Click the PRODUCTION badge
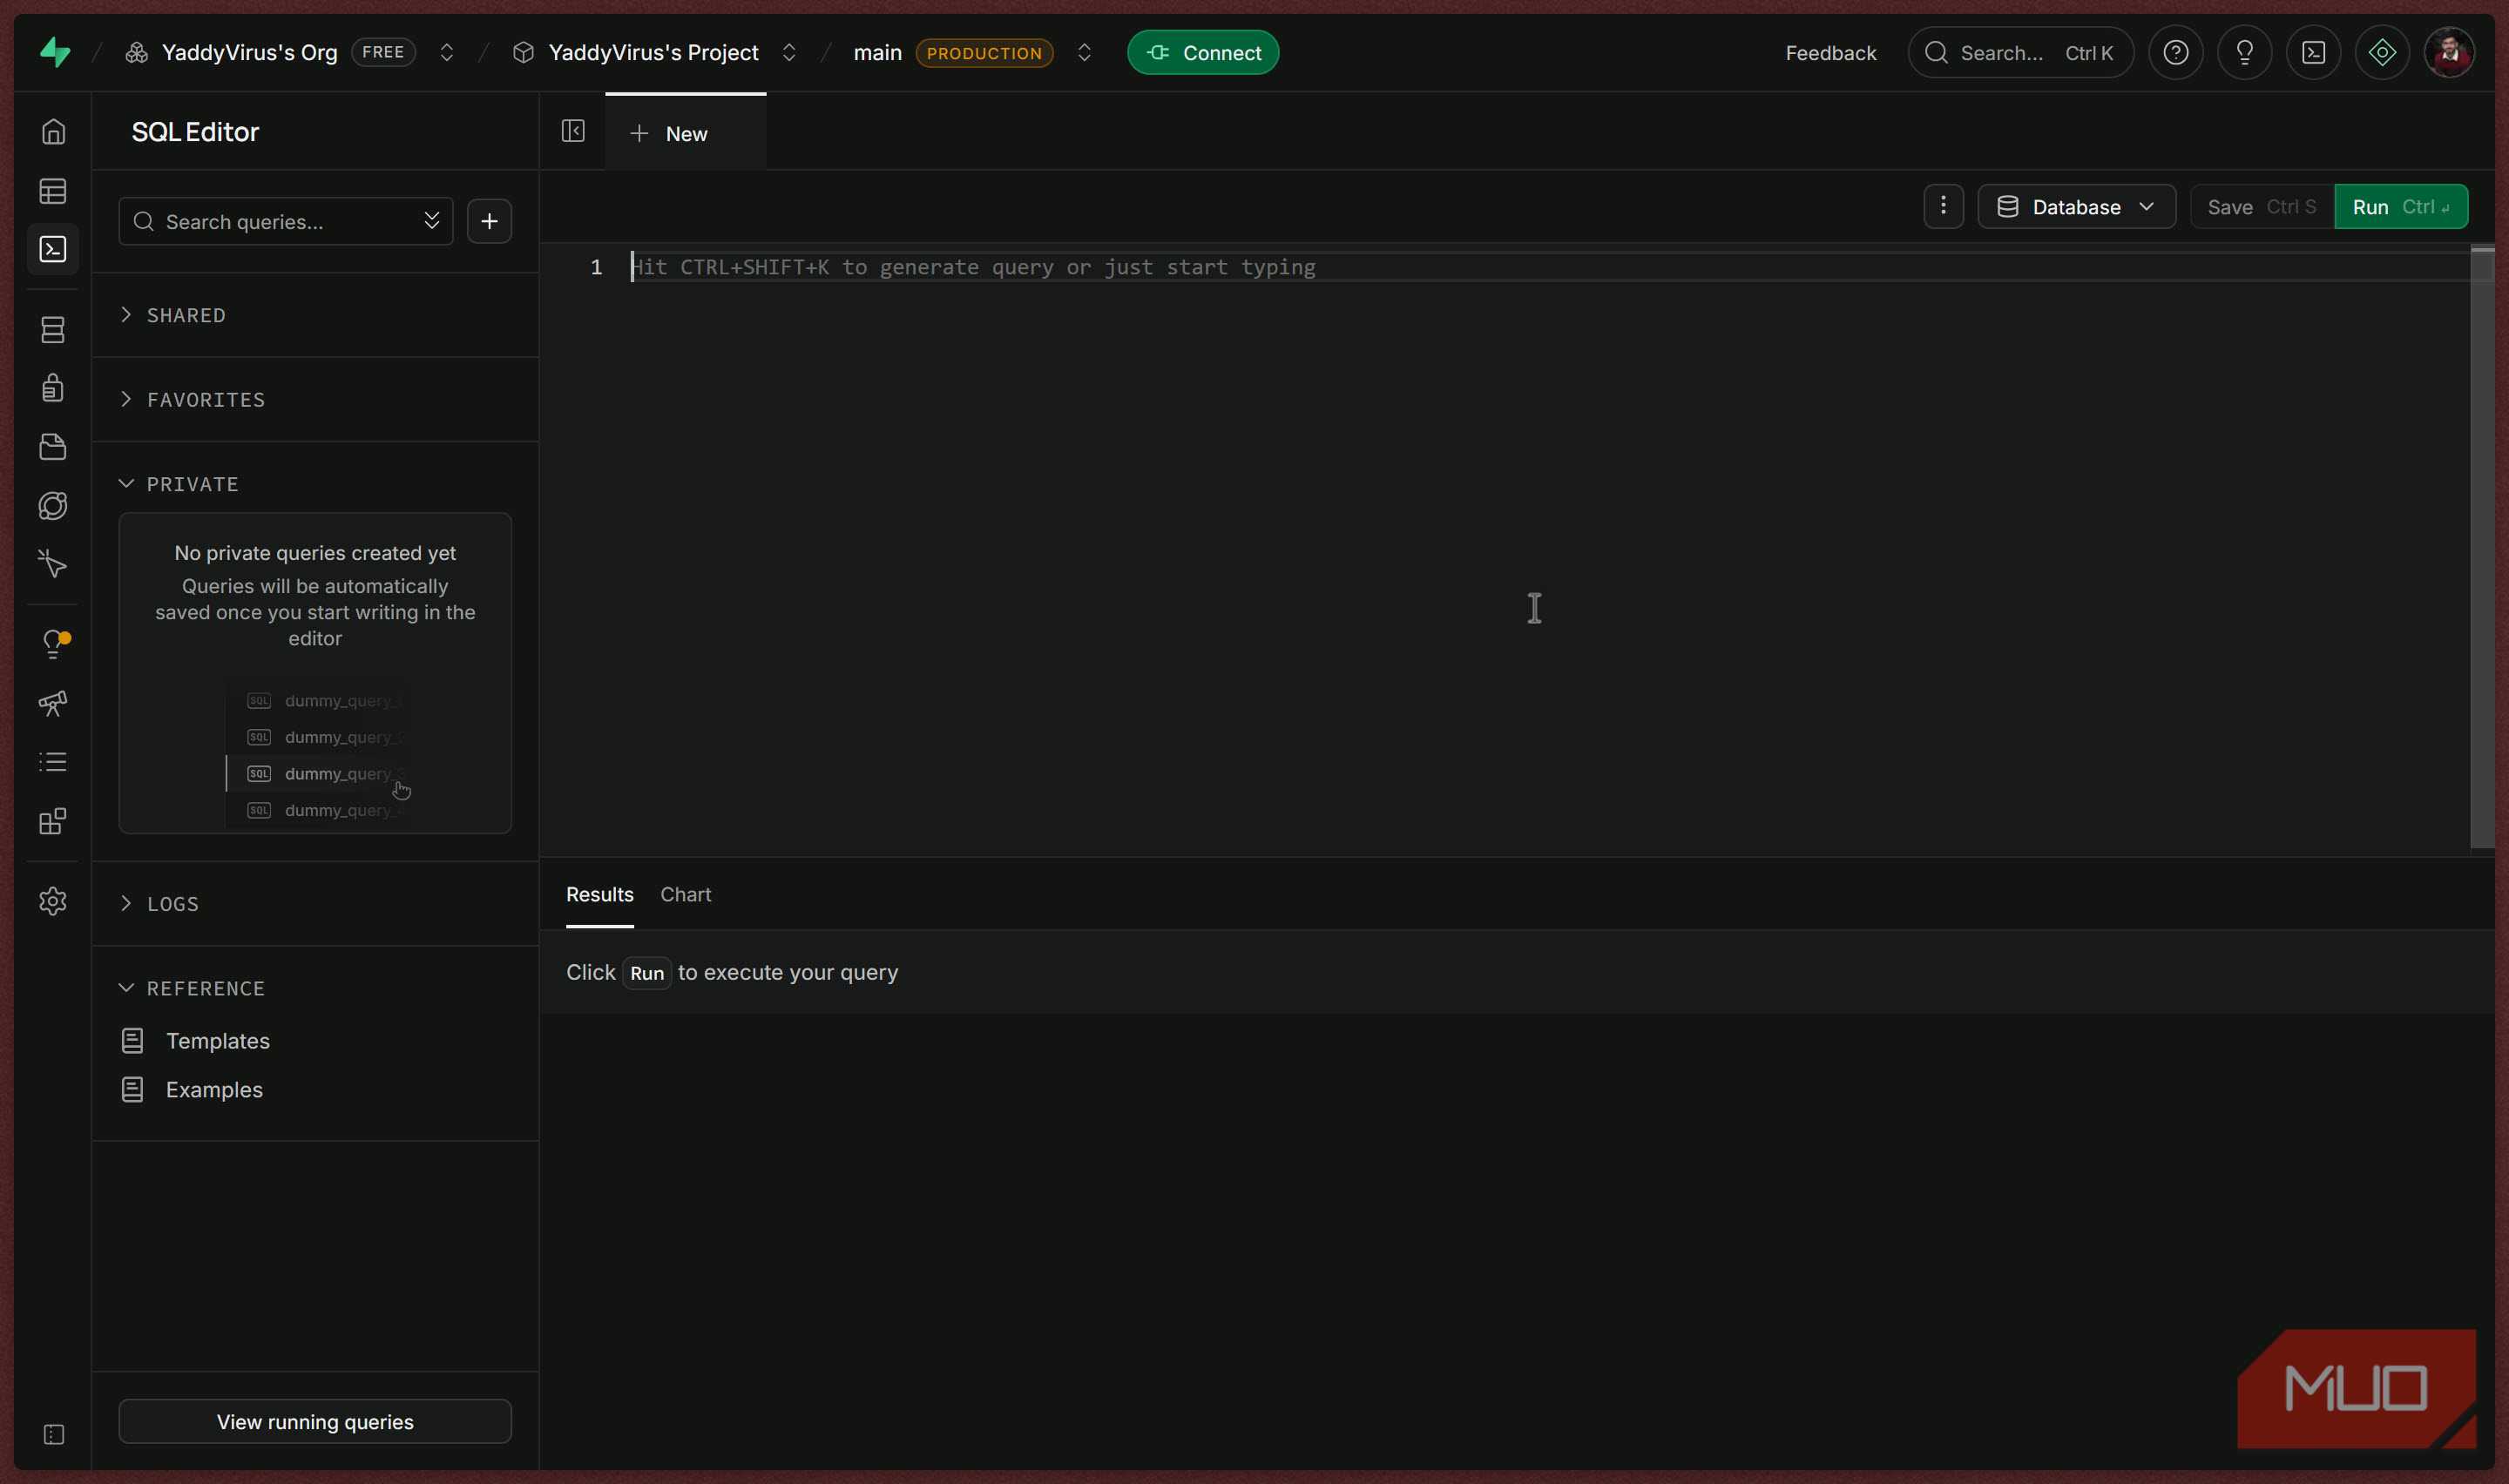This screenshot has height=1484, width=2509. 984,53
